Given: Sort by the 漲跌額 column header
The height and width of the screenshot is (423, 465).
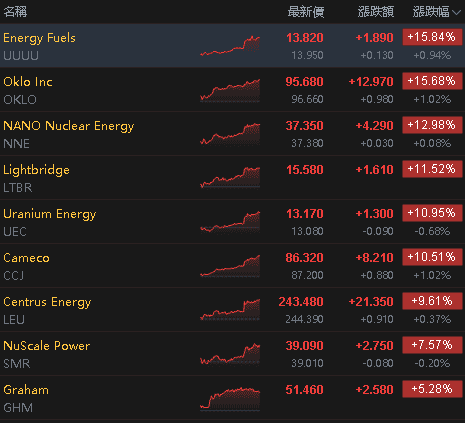Looking at the screenshot, I should [x=376, y=12].
